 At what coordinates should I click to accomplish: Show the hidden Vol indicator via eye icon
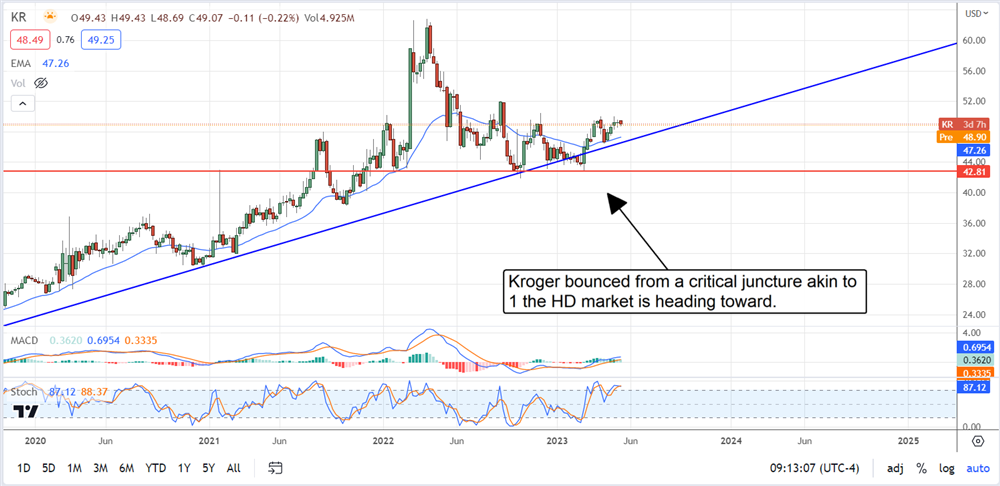(x=41, y=83)
